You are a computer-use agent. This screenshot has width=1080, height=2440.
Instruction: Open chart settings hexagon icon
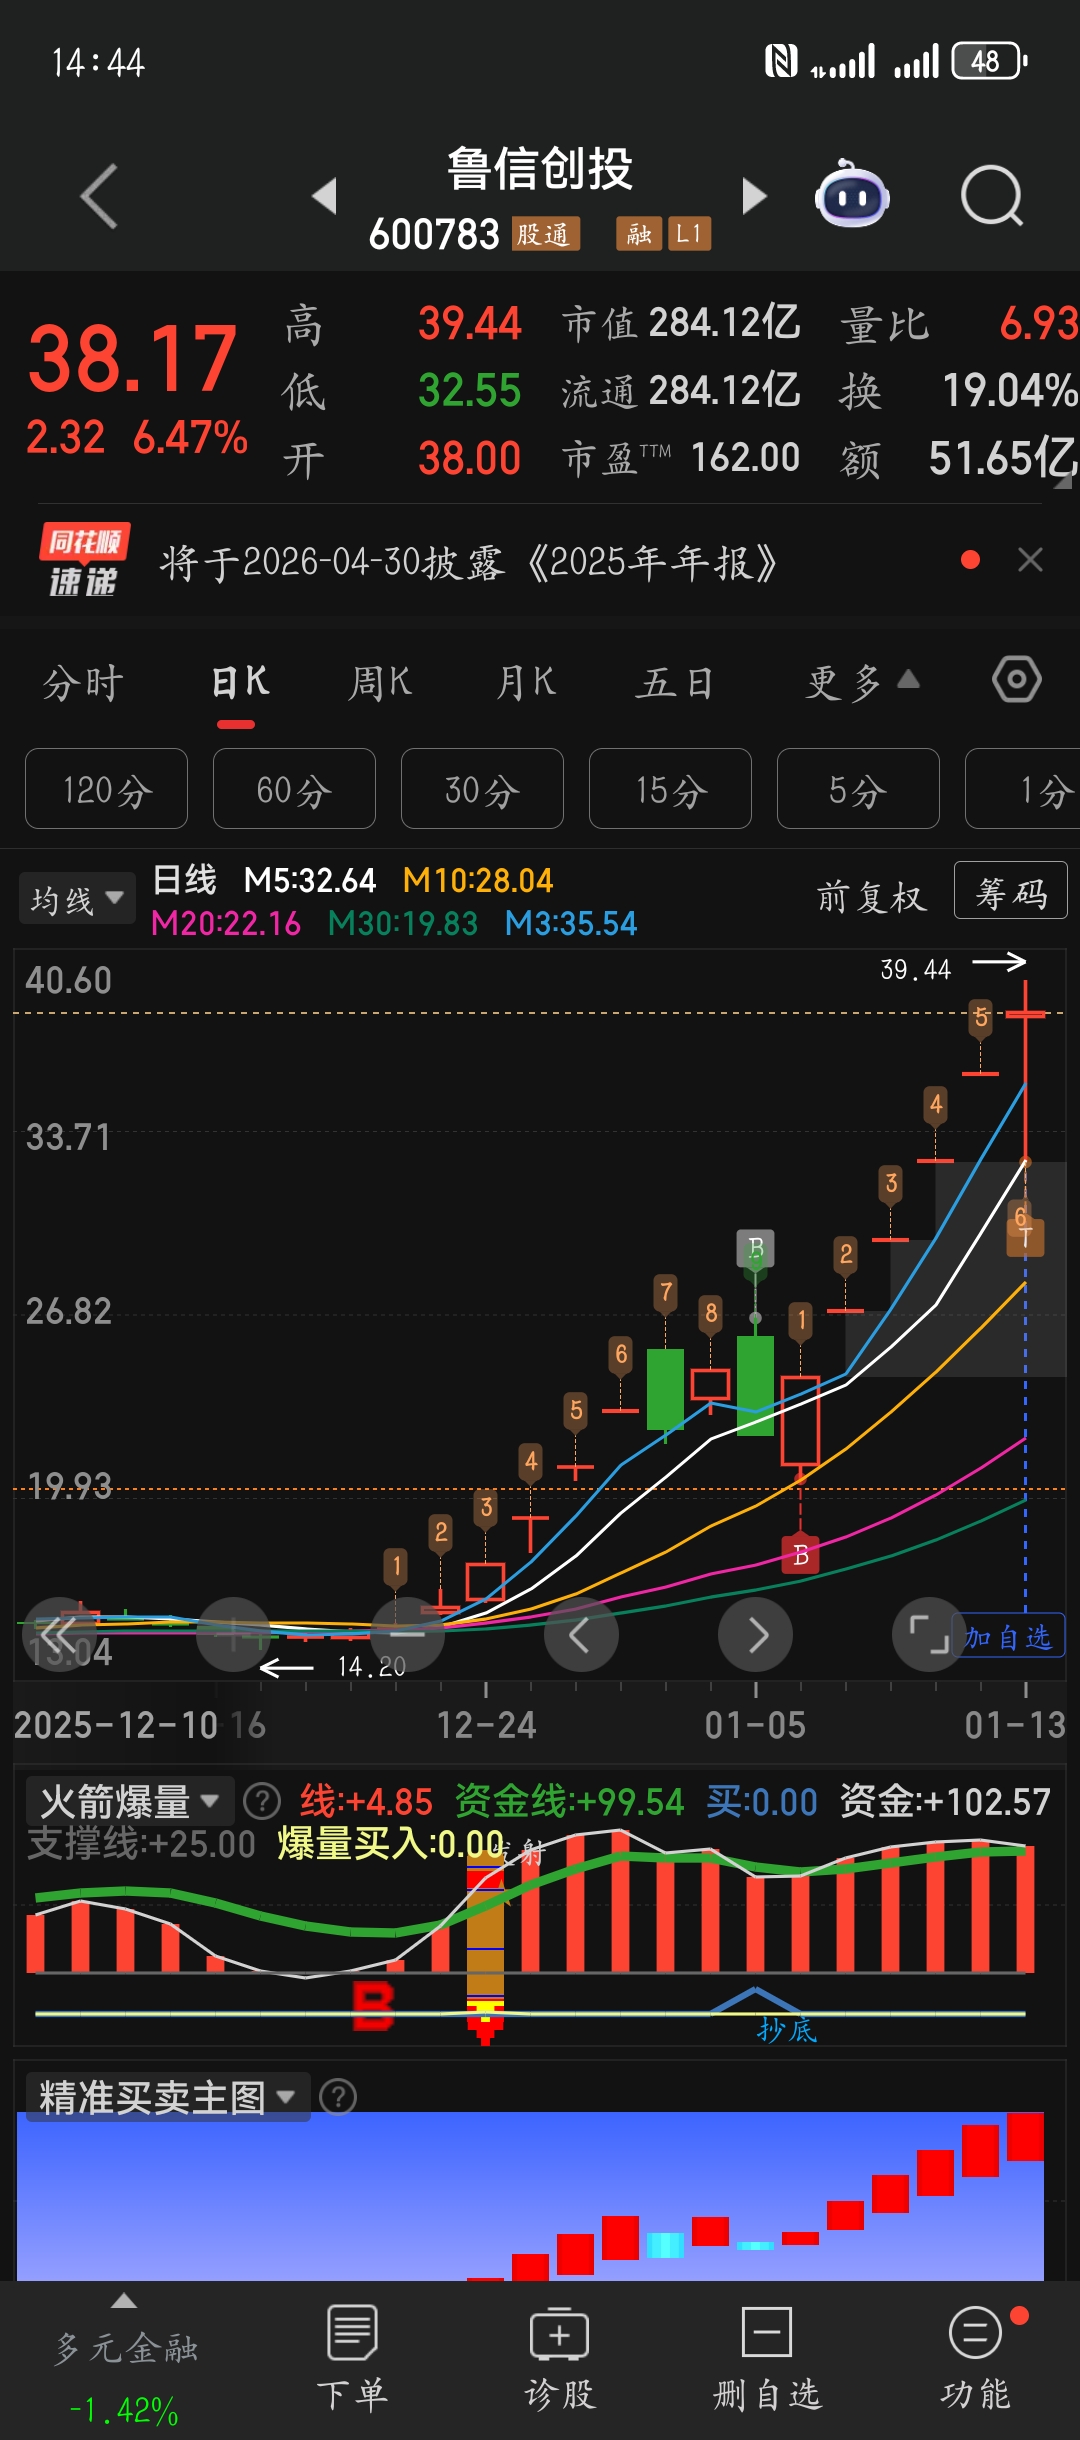click(x=1016, y=680)
